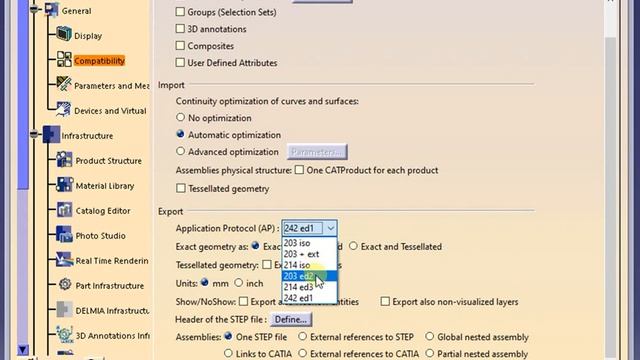Image resolution: width=640 pixels, height=360 pixels.
Task: Click the Devices and Virtual icon
Action: click(64, 109)
